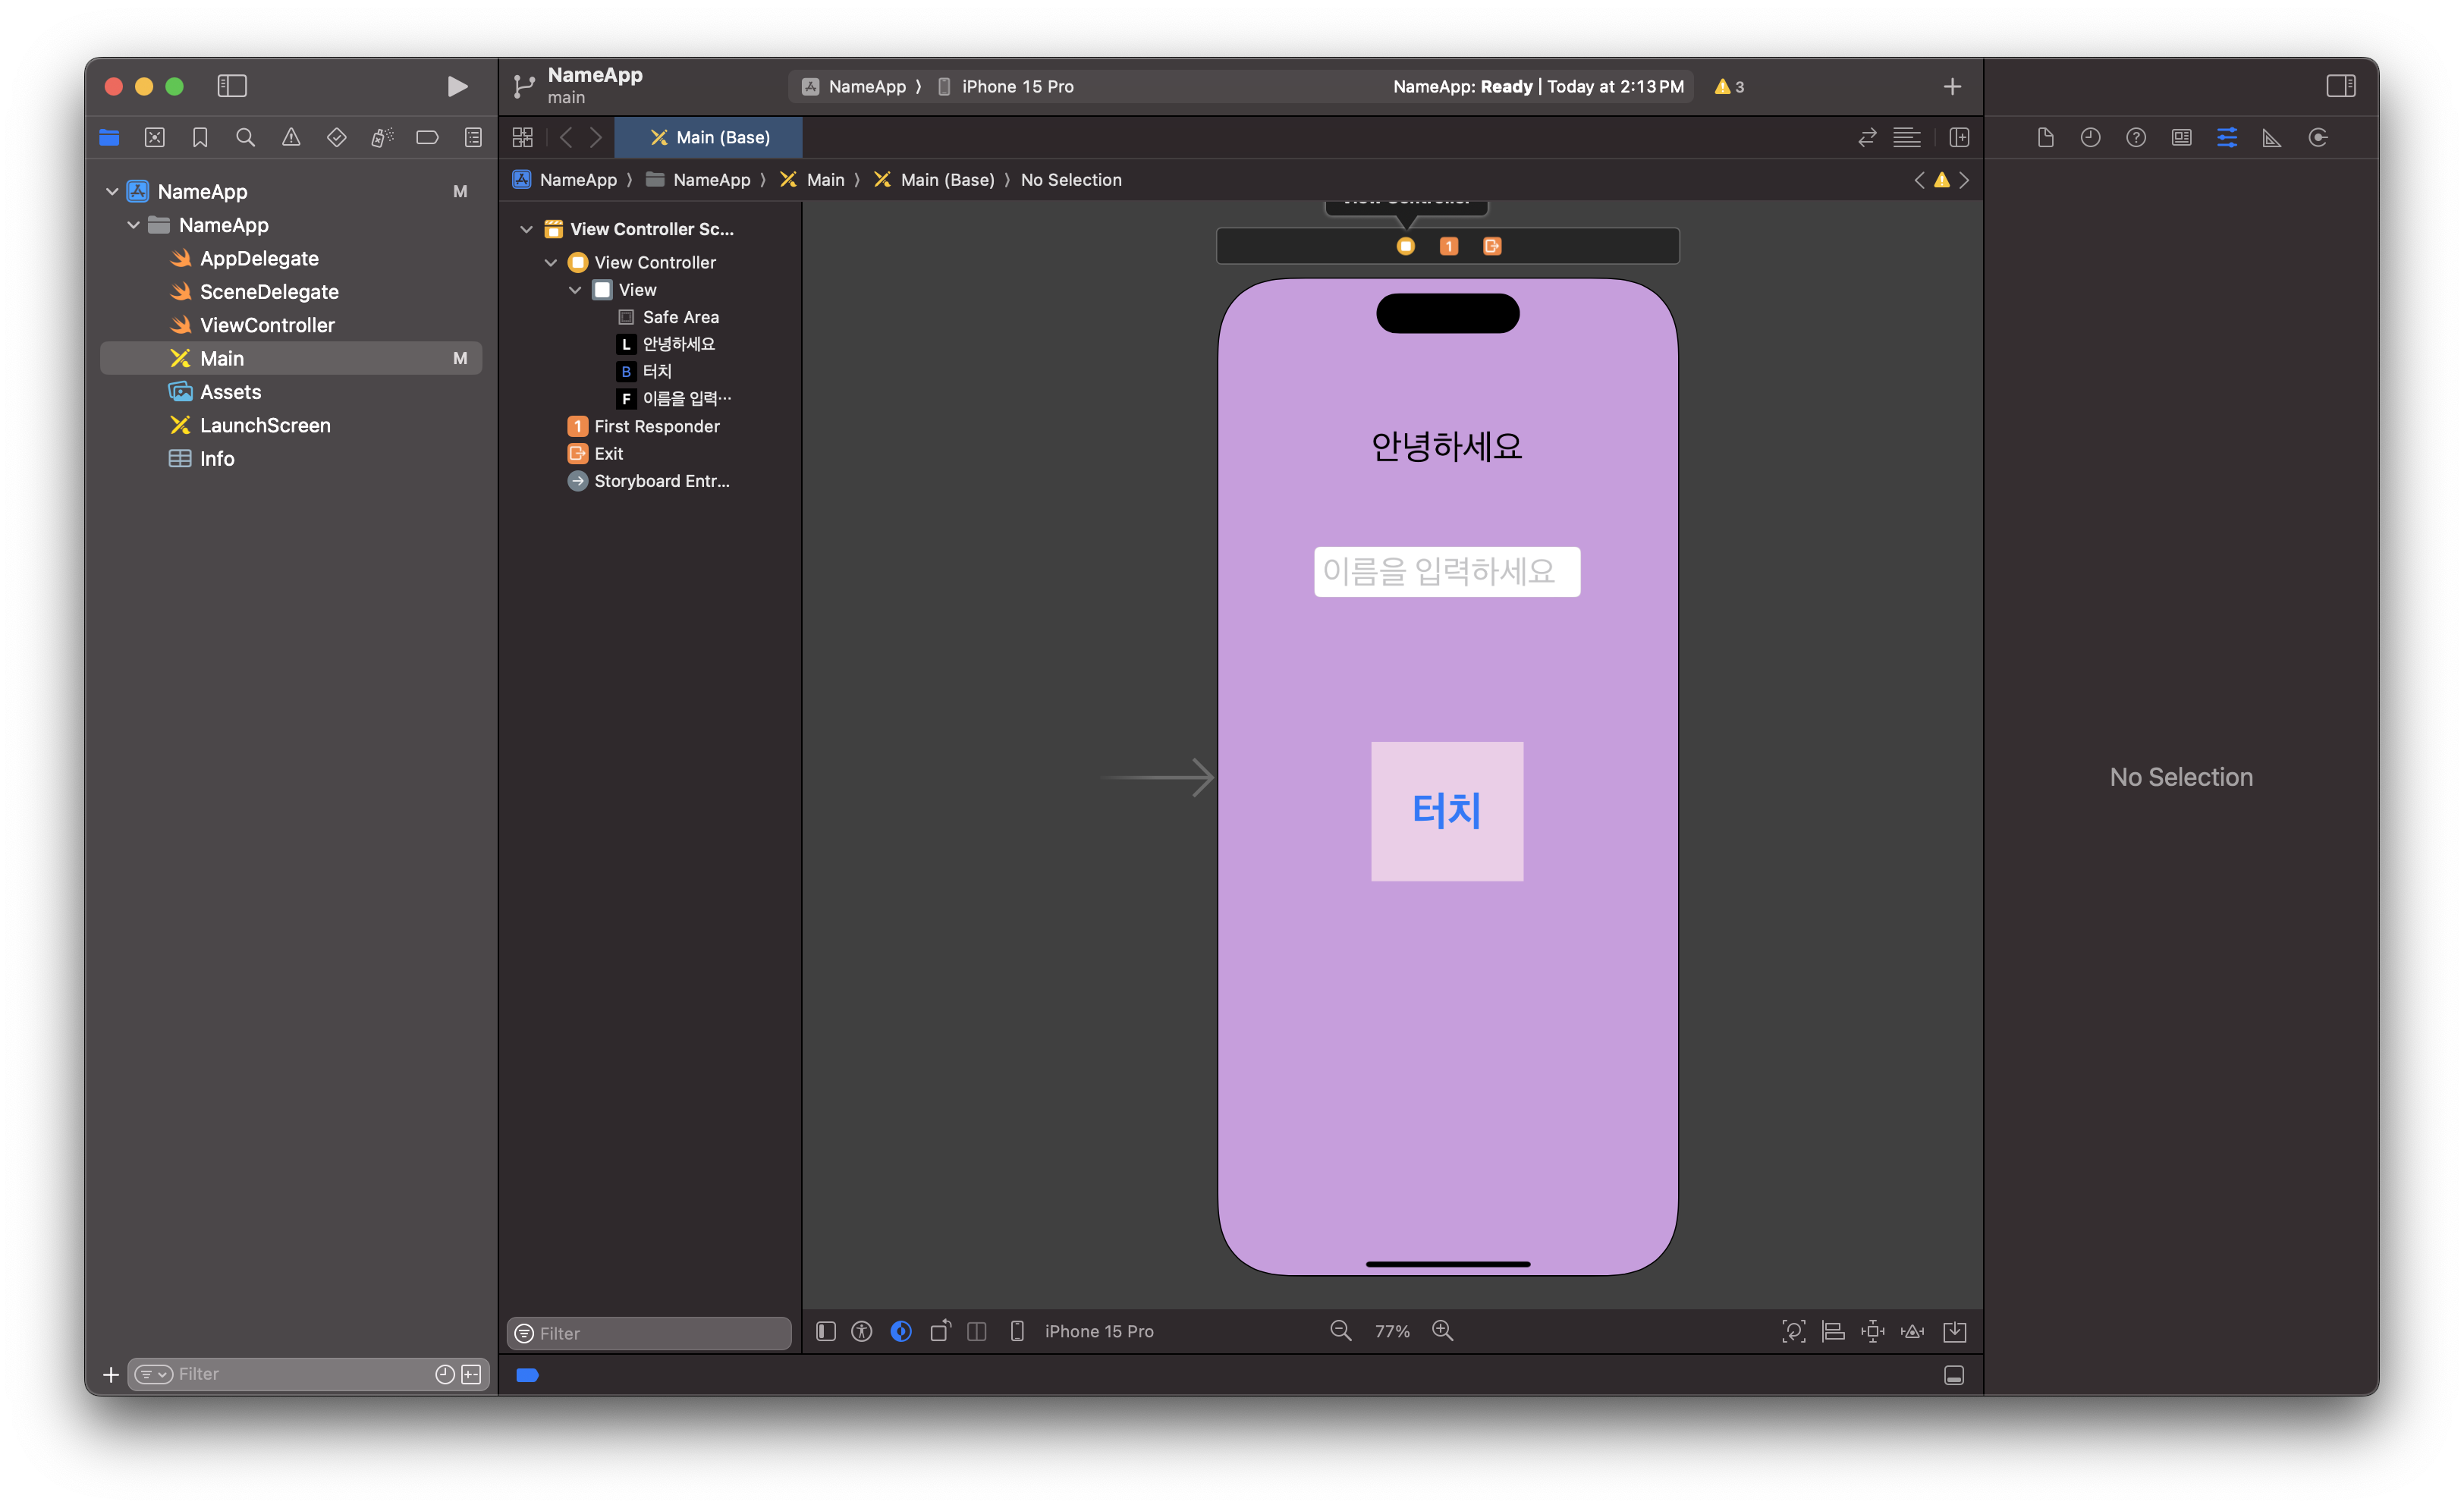
Task: Click the iPhone 15 Pro device button
Action: [1085, 1331]
